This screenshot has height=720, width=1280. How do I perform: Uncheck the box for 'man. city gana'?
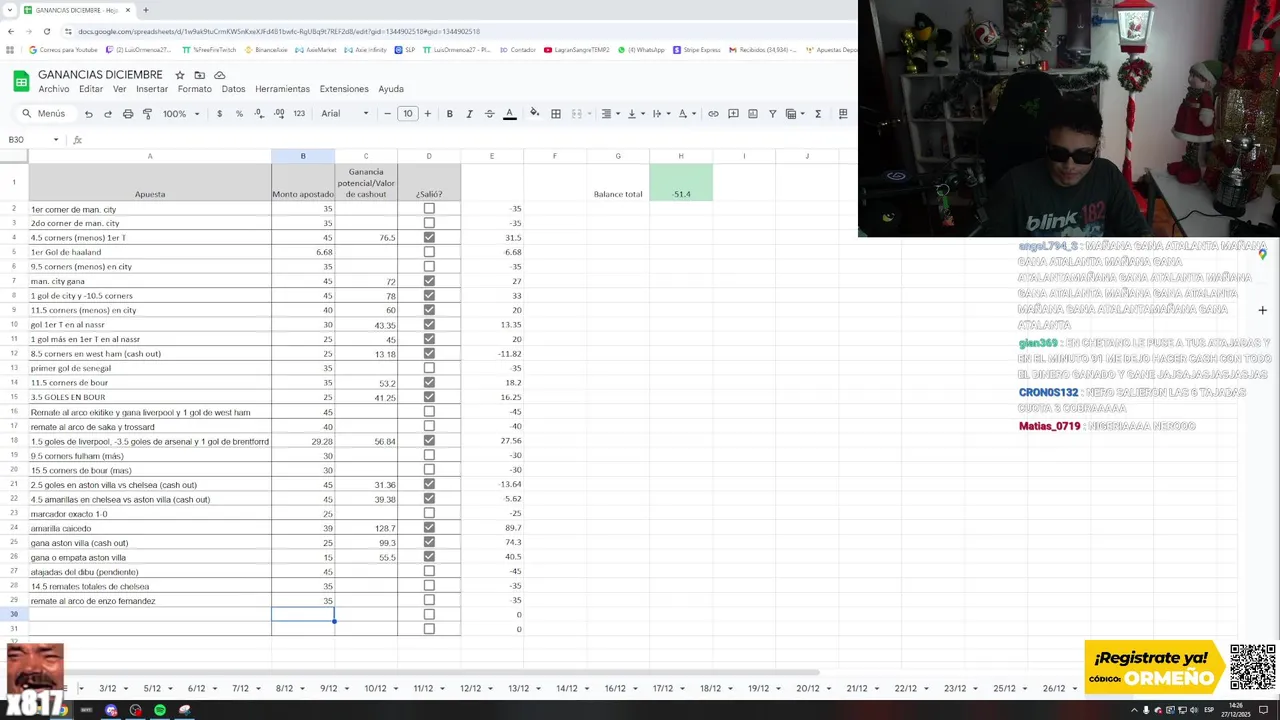point(429,281)
